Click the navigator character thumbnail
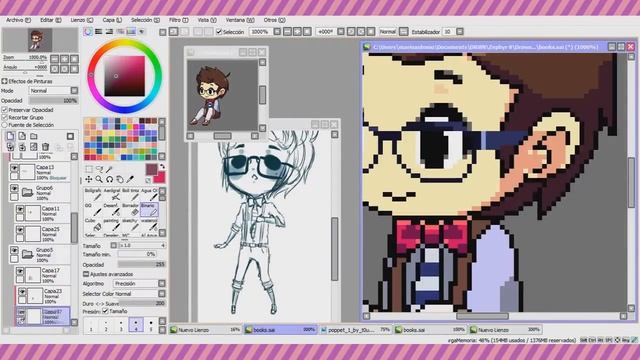640x360 pixels. coord(40,40)
